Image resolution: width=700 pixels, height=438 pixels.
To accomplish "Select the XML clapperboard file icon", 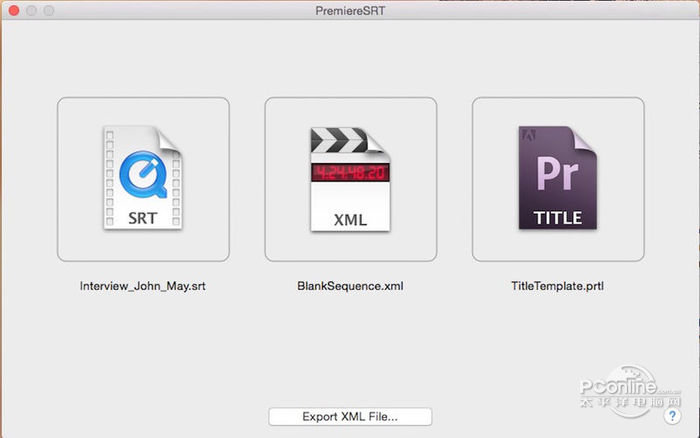I will click(350, 179).
